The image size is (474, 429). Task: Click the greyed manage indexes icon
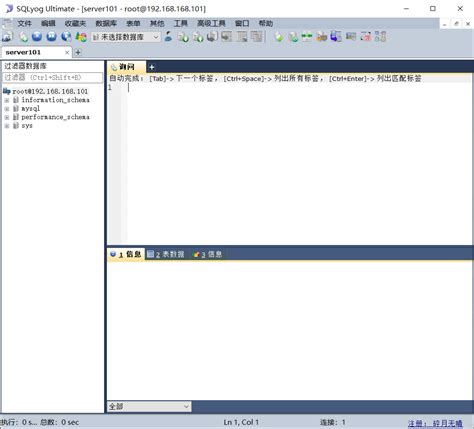point(256,37)
